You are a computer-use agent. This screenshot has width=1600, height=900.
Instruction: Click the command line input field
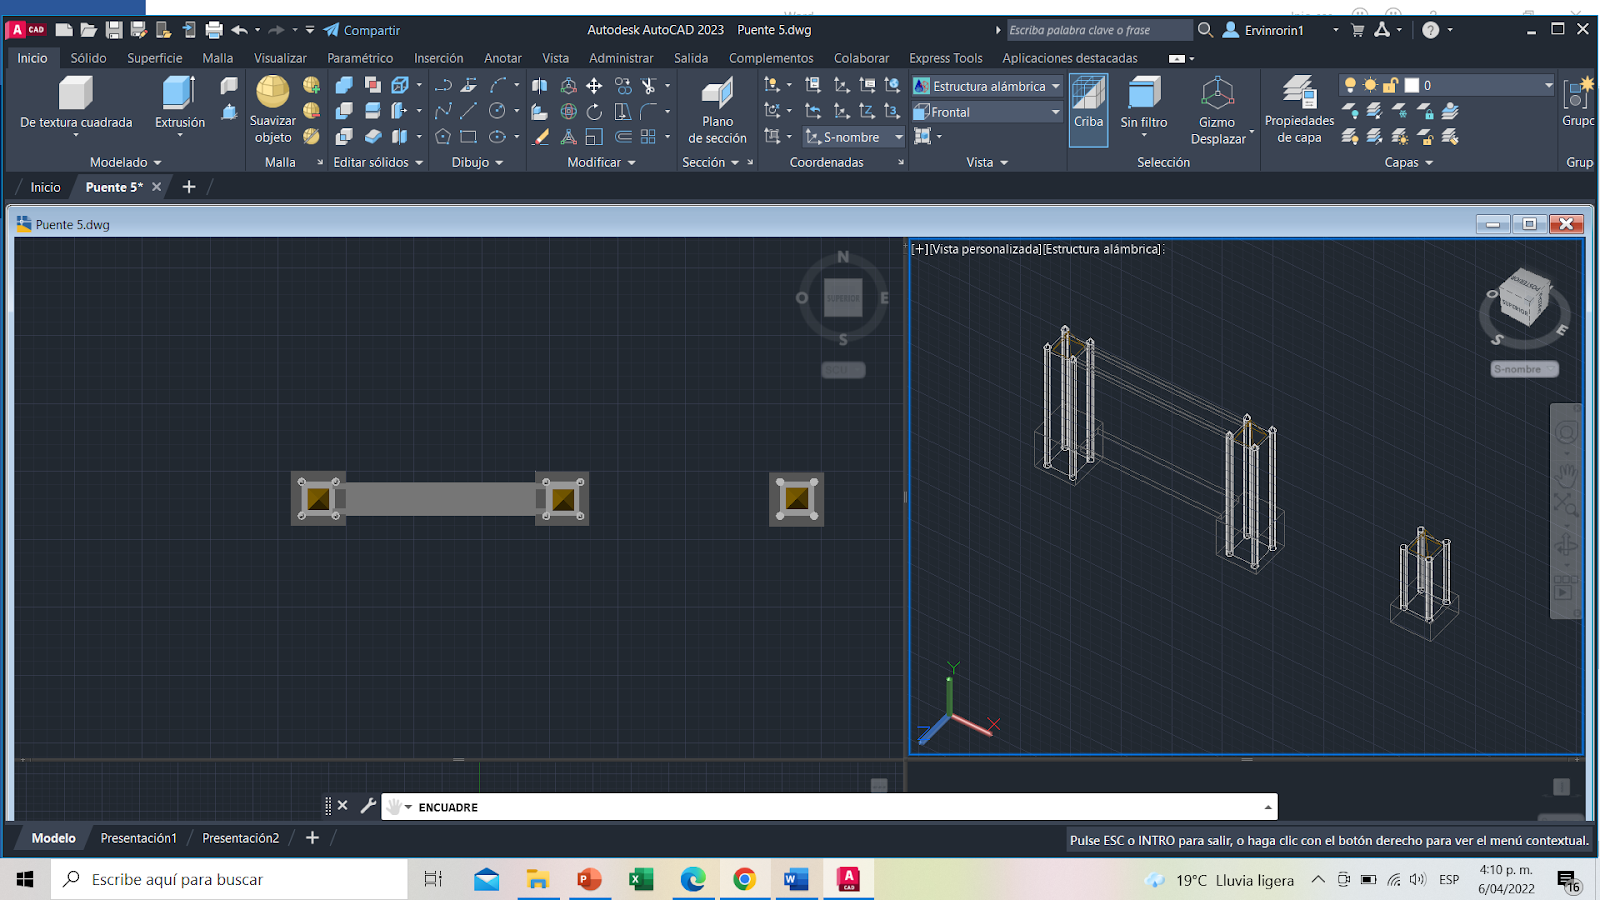pos(829,807)
